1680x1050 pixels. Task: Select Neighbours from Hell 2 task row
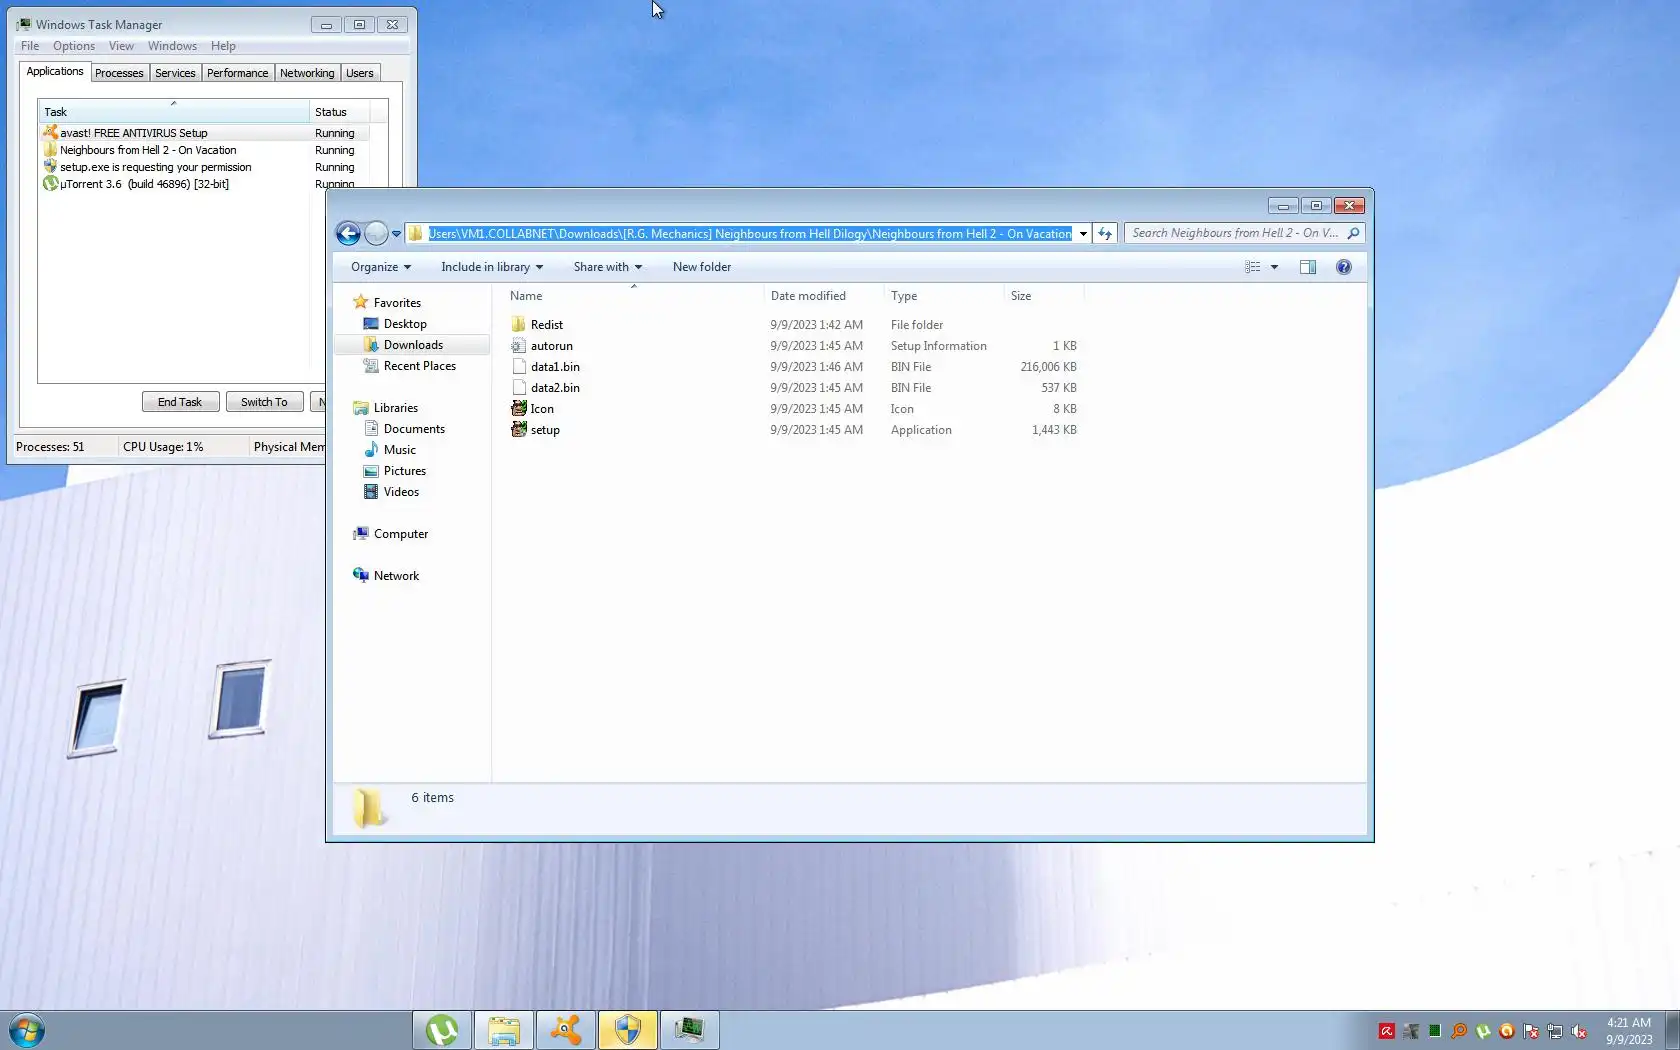(205, 150)
